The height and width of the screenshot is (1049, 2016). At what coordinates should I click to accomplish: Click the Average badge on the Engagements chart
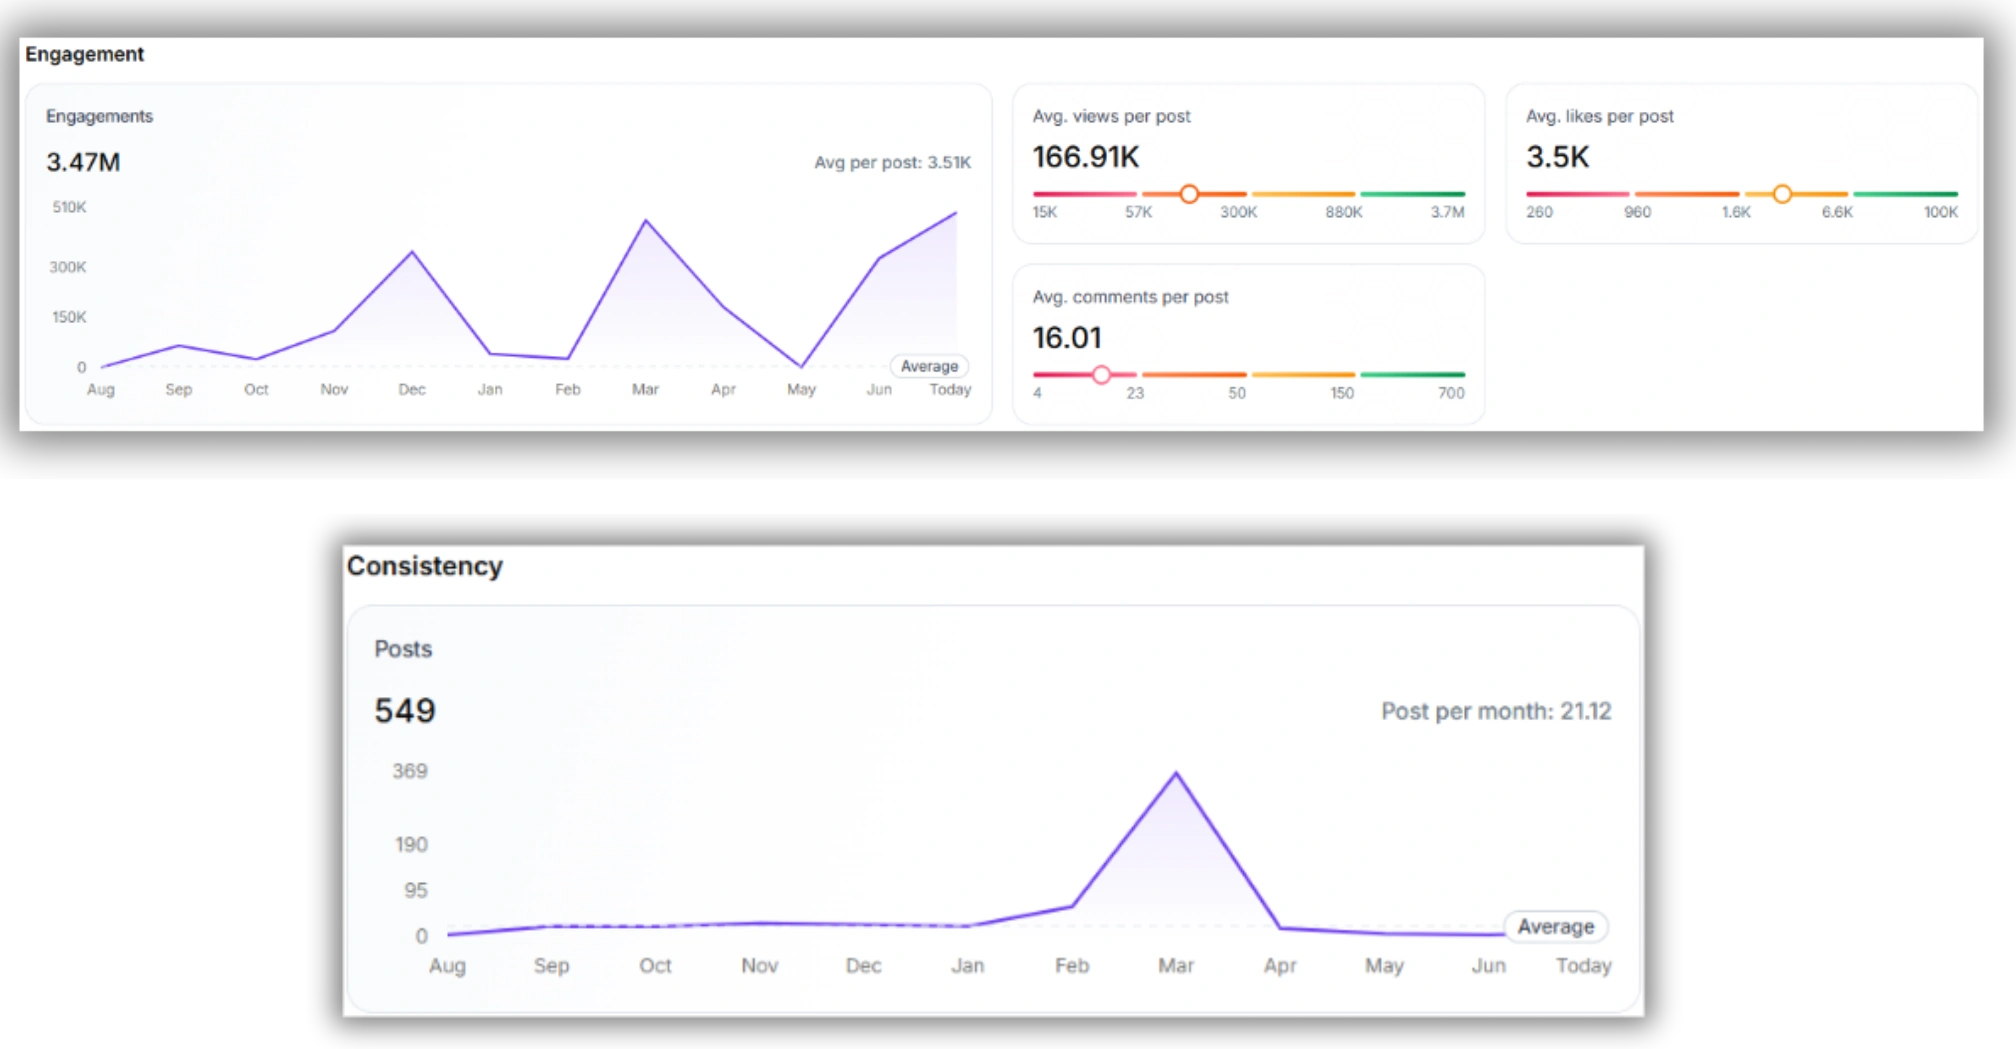pyautogui.click(x=929, y=366)
